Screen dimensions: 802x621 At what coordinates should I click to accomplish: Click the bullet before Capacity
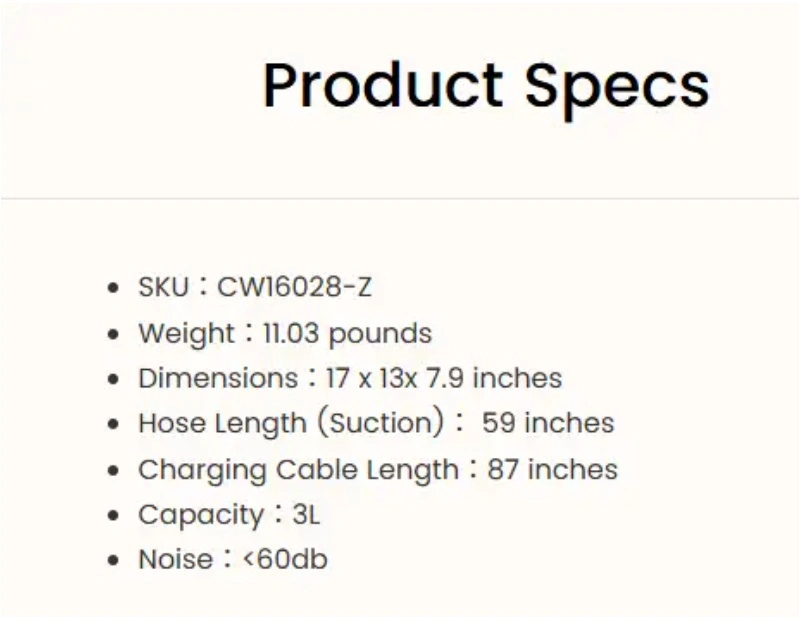pos(114,515)
